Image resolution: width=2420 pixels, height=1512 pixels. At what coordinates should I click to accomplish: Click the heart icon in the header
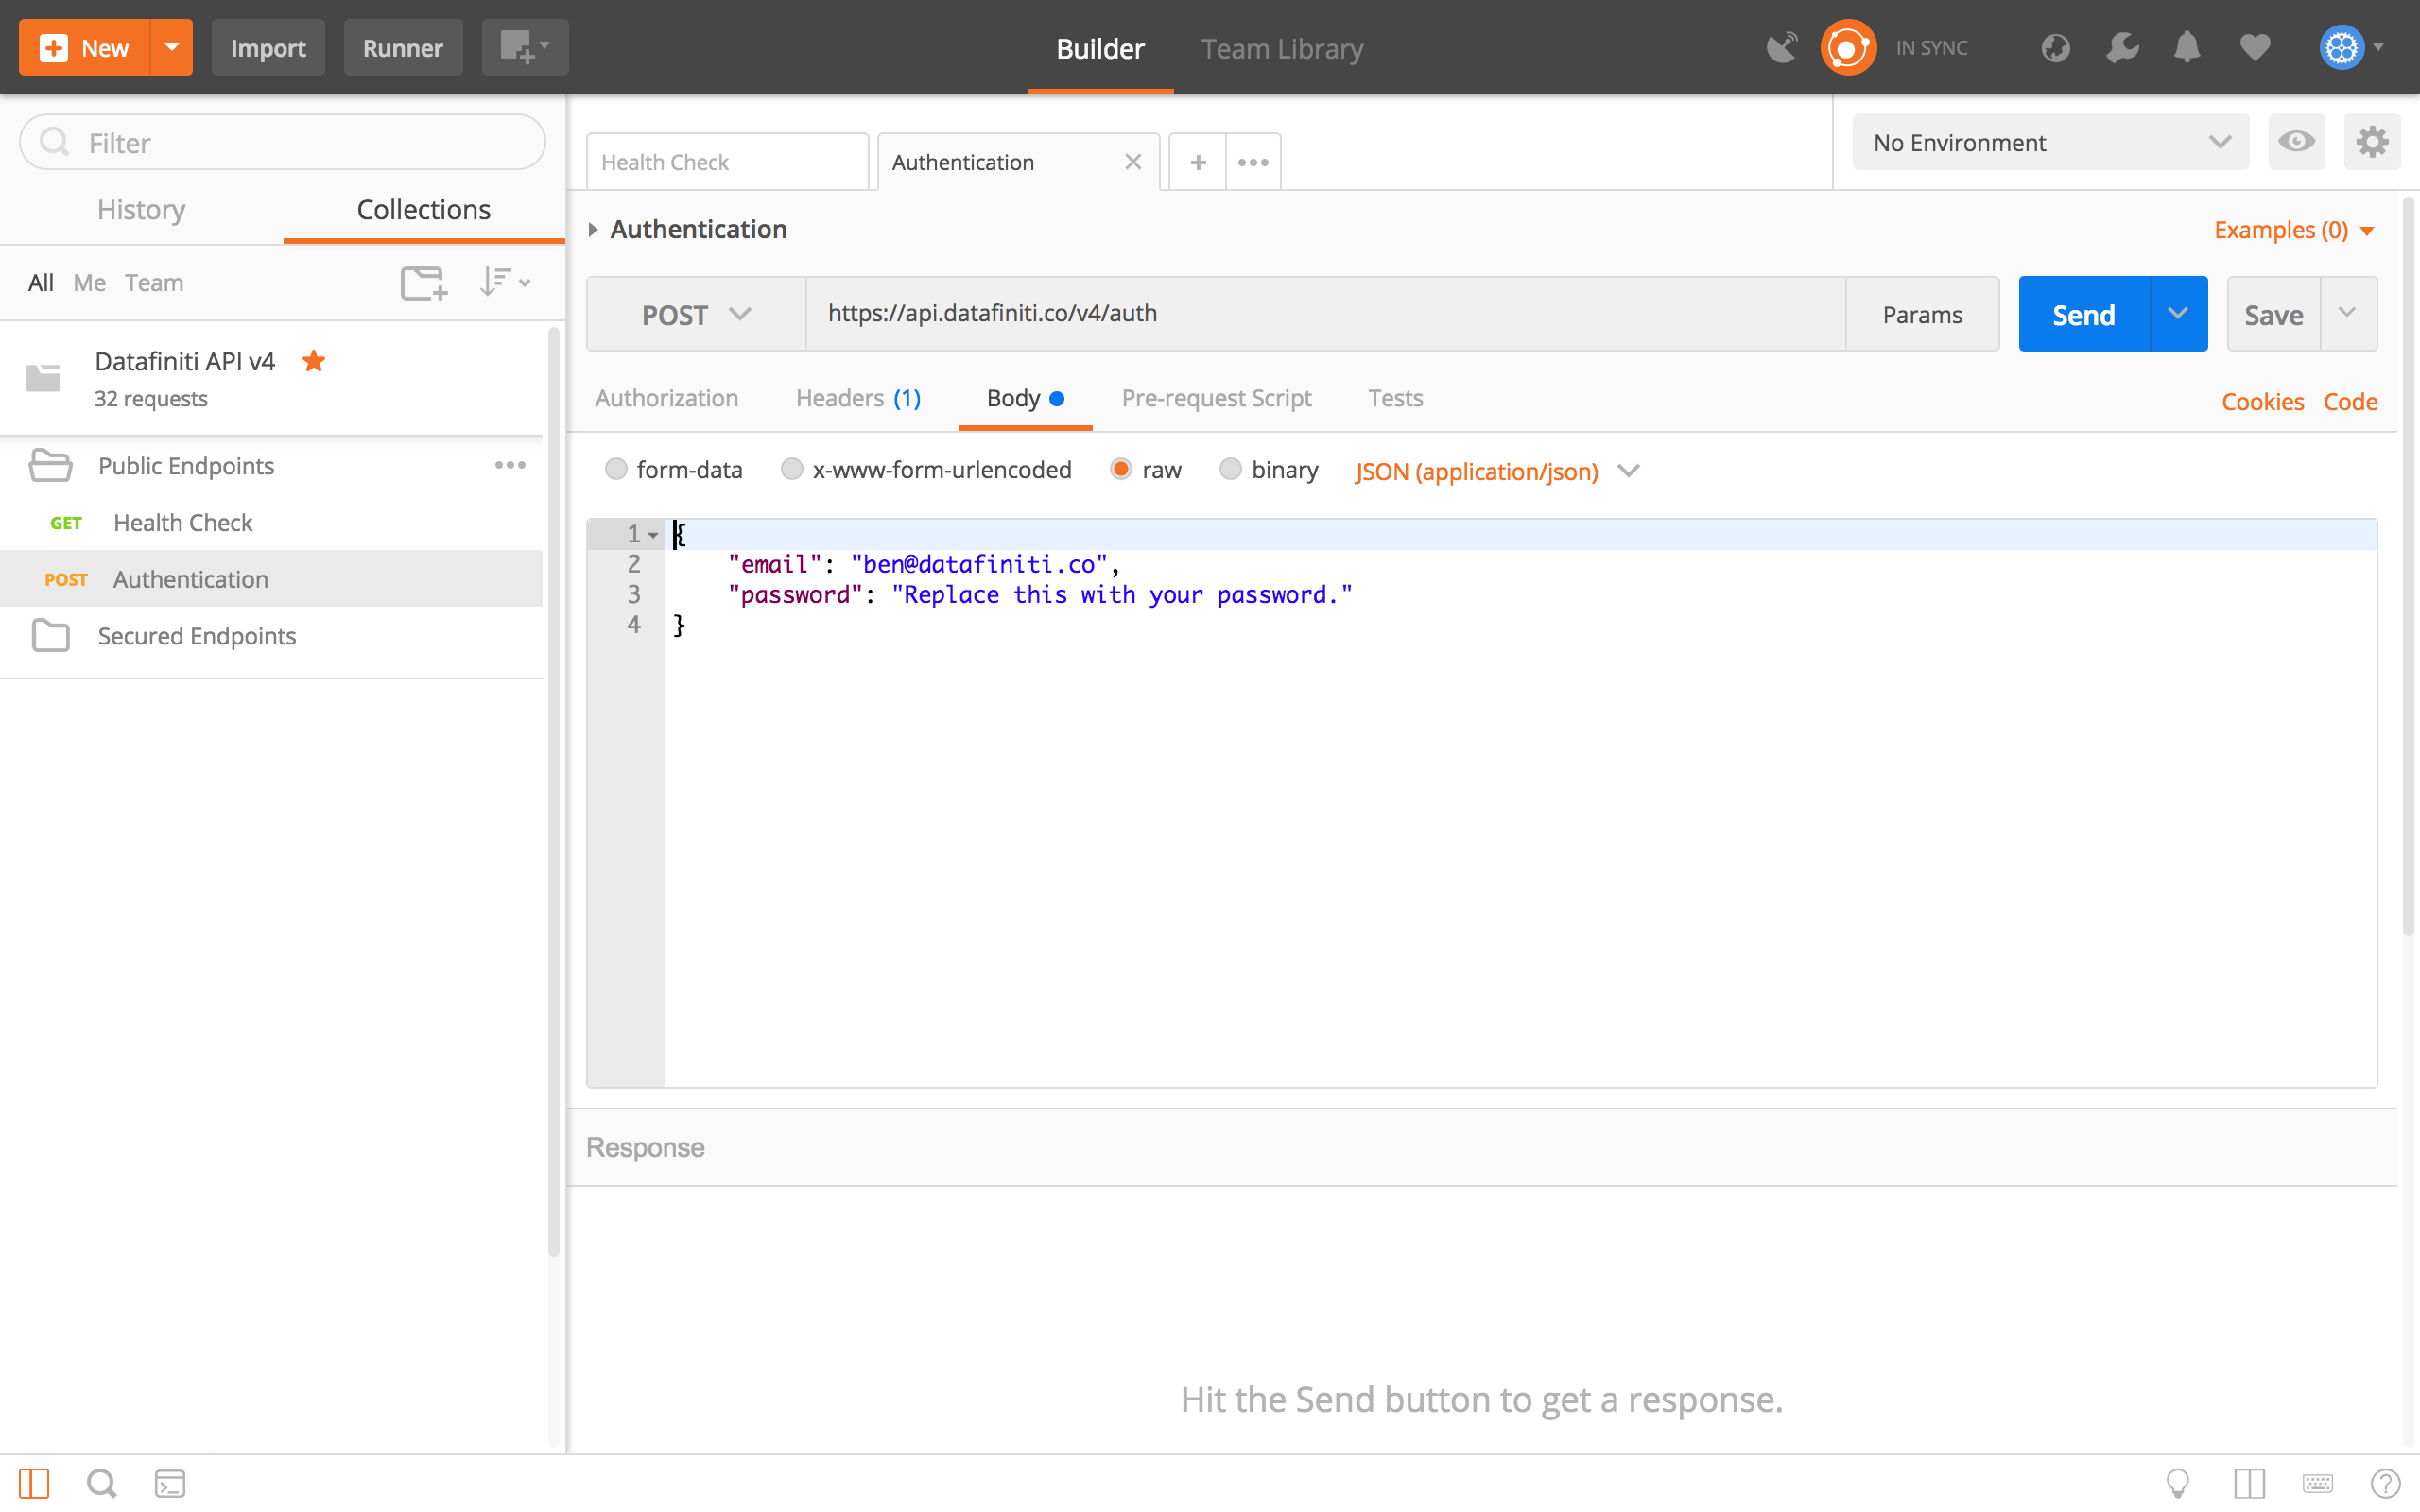pos(2254,47)
